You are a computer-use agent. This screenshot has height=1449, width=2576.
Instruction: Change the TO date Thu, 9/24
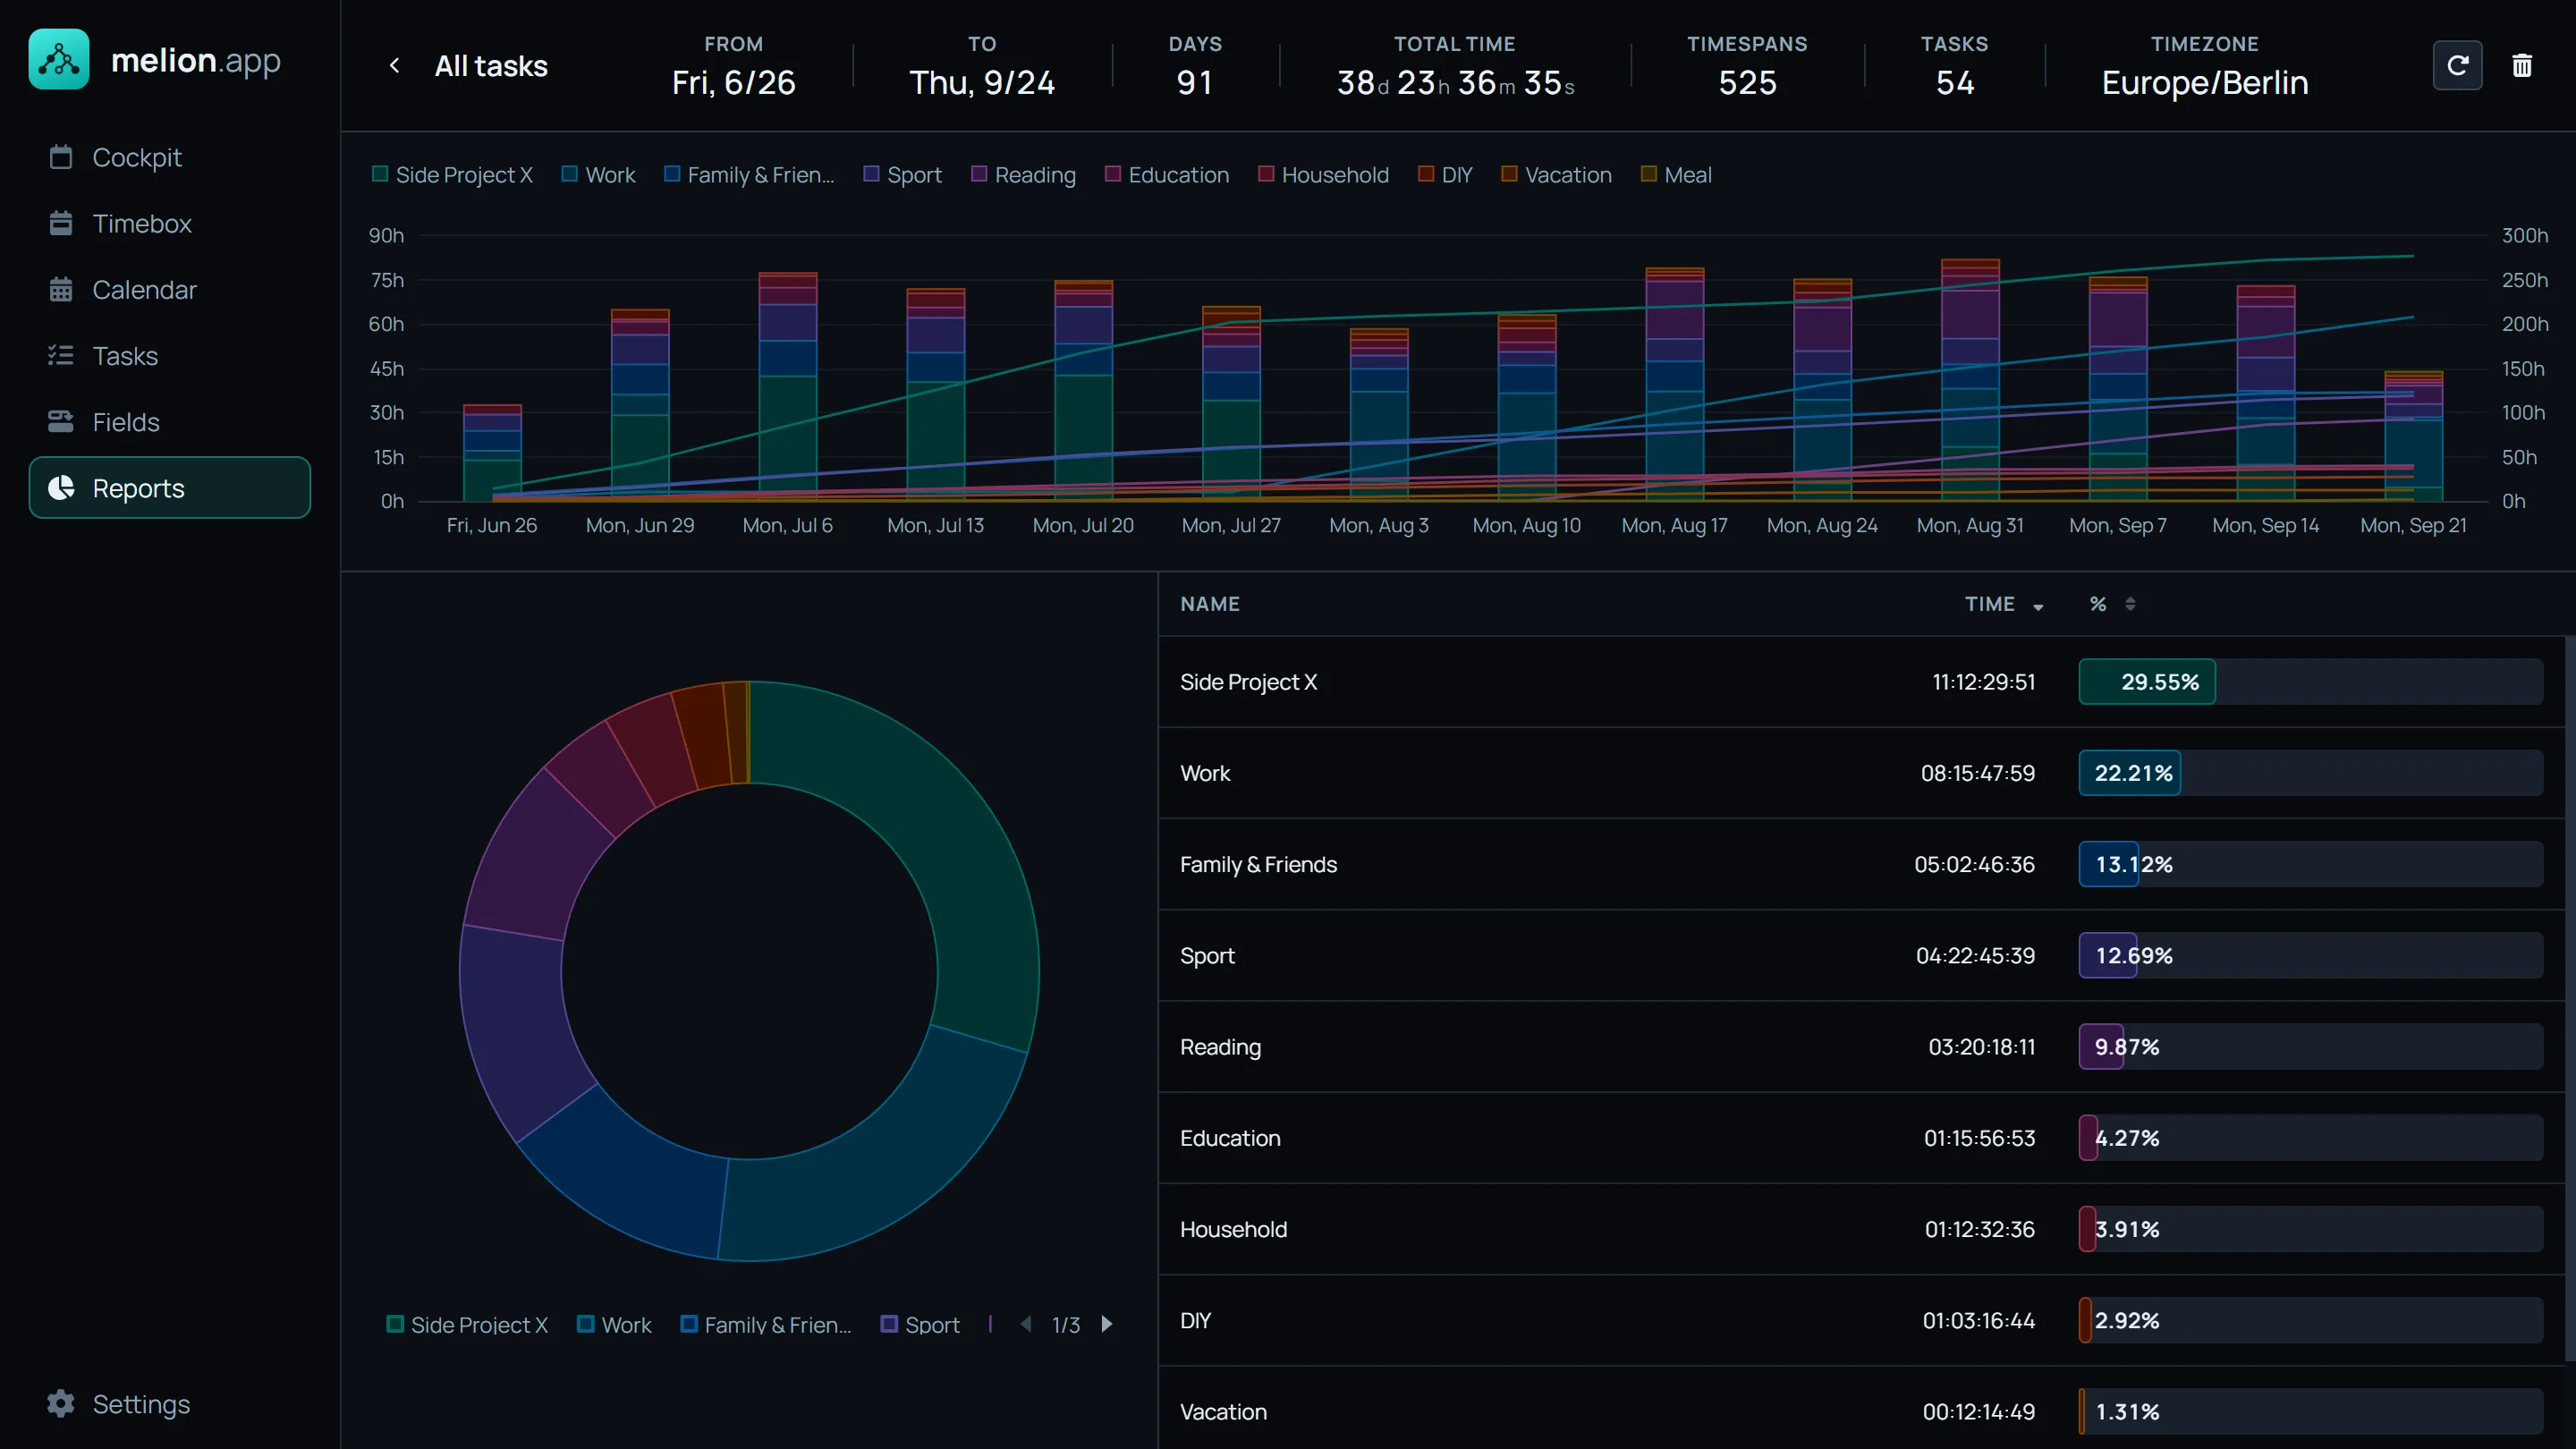[982, 82]
